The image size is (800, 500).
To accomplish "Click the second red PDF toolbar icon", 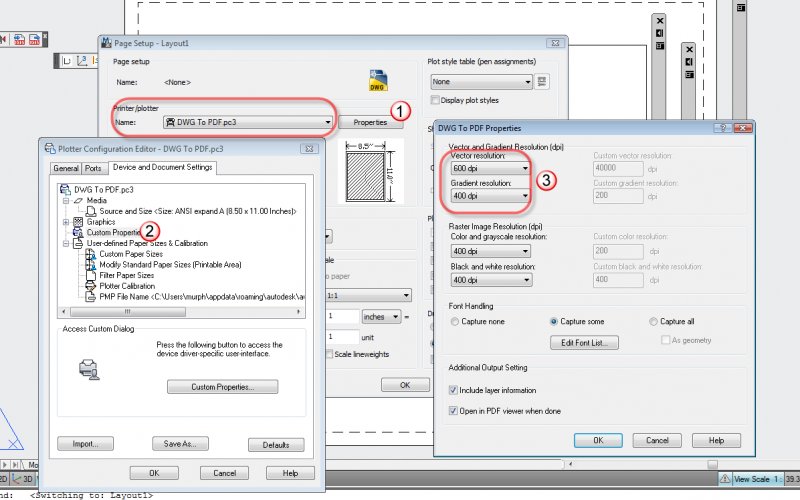I will click(x=35, y=39).
